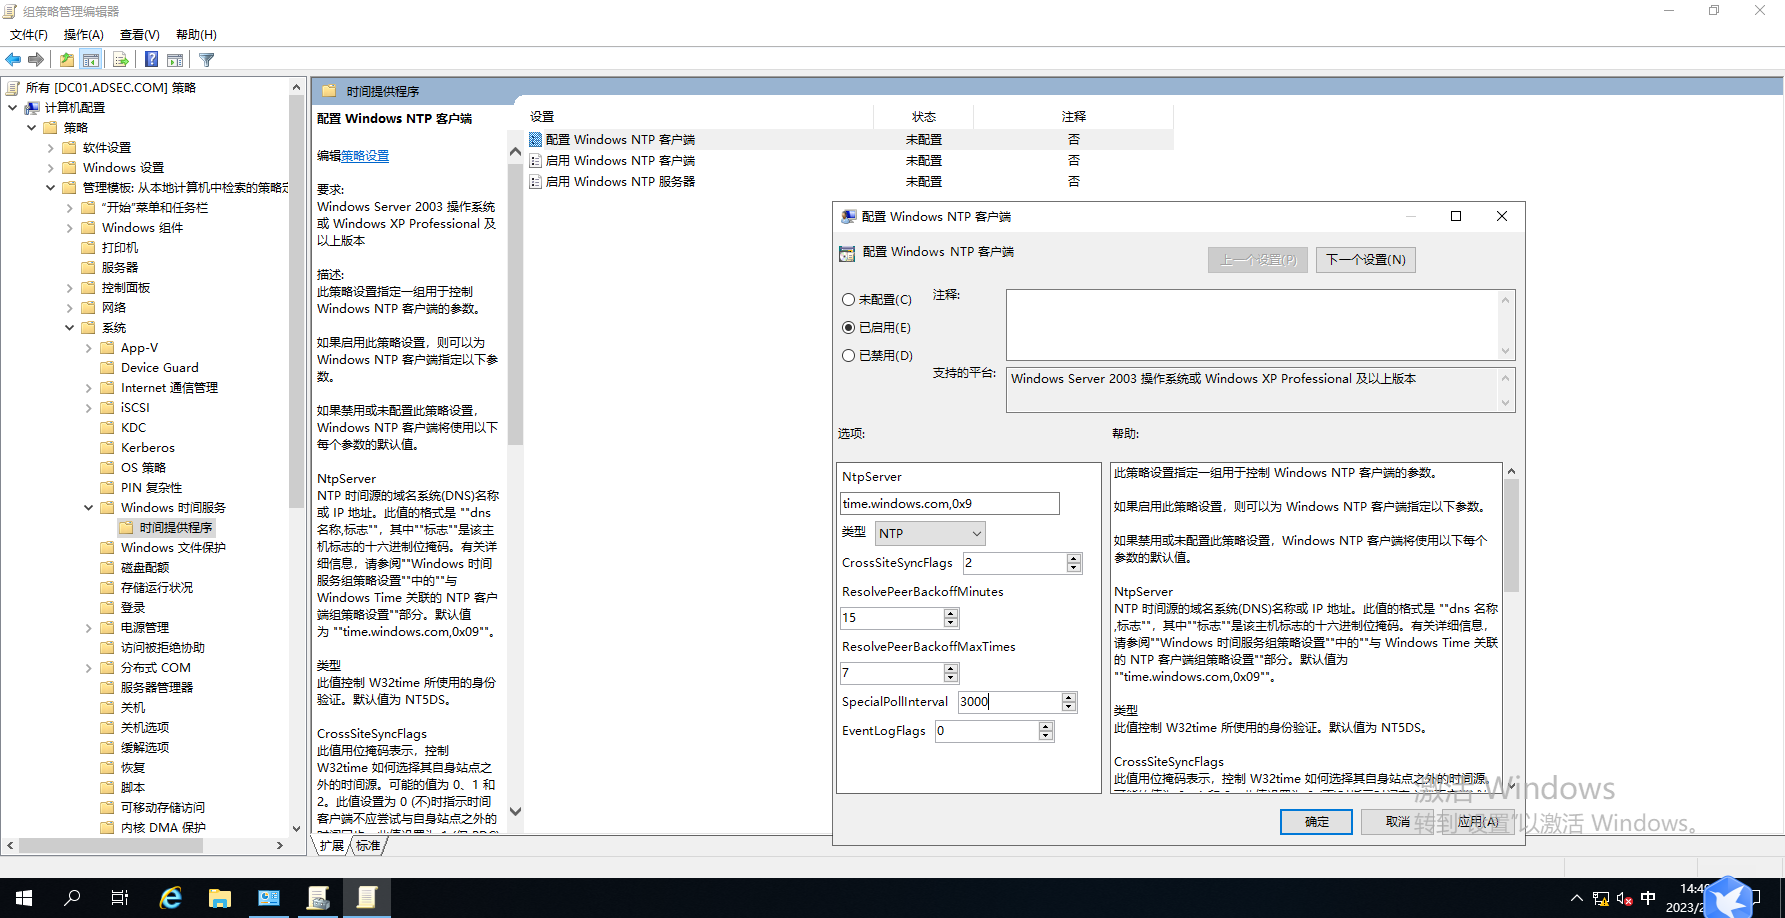Click the NtpServer text input field
Image resolution: width=1785 pixels, height=918 pixels.
point(949,504)
